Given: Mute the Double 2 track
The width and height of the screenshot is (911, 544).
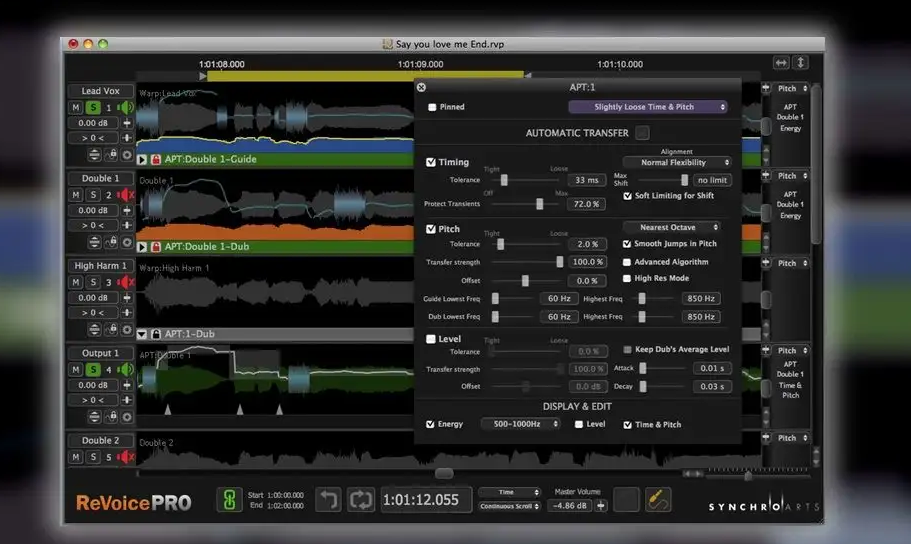Looking at the screenshot, I should (x=76, y=457).
